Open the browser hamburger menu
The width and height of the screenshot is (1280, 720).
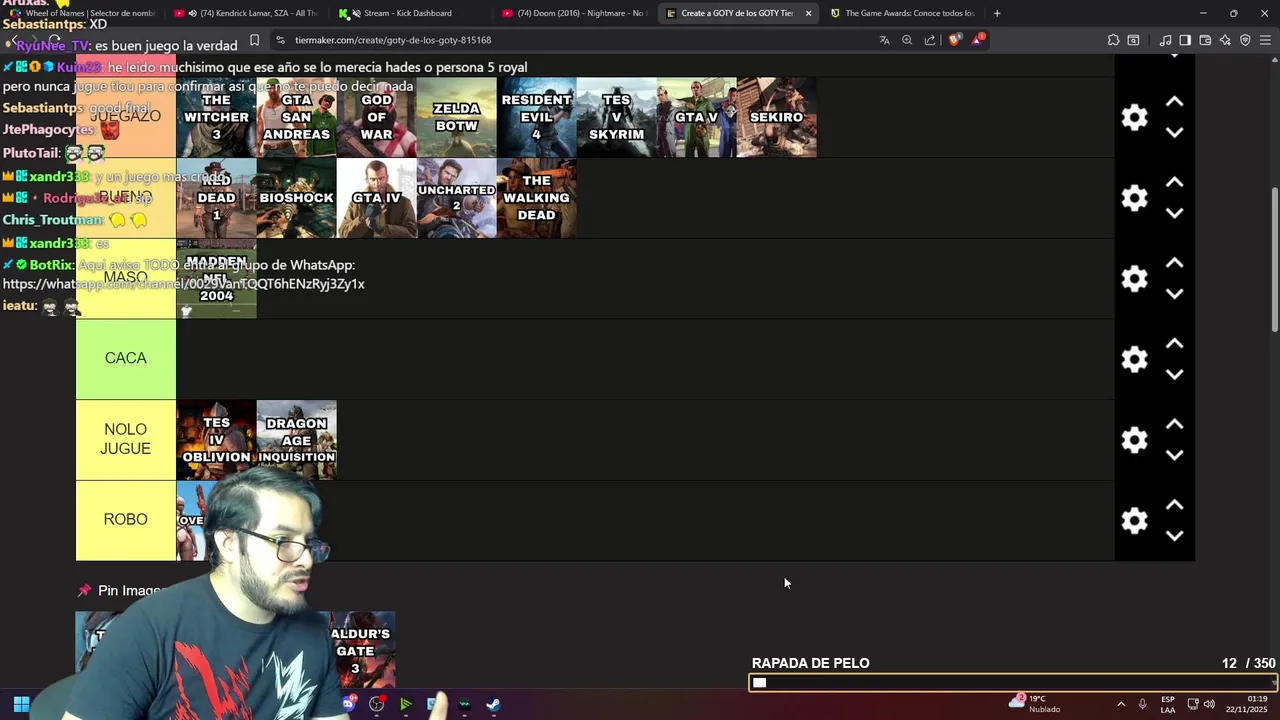pyautogui.click(x=1265, y=40)
